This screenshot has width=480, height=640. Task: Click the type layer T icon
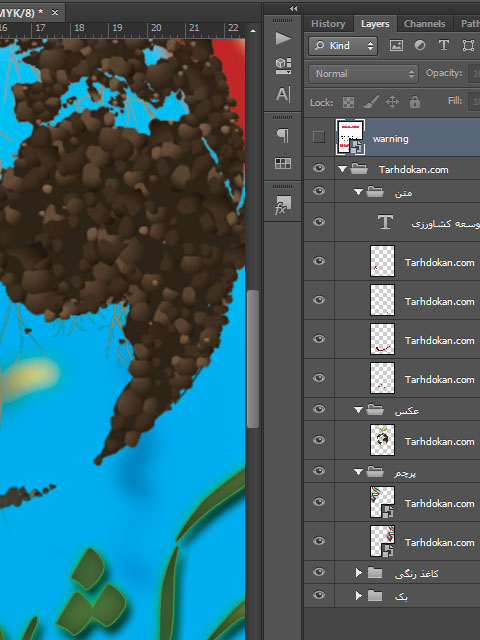pos(385,222)
